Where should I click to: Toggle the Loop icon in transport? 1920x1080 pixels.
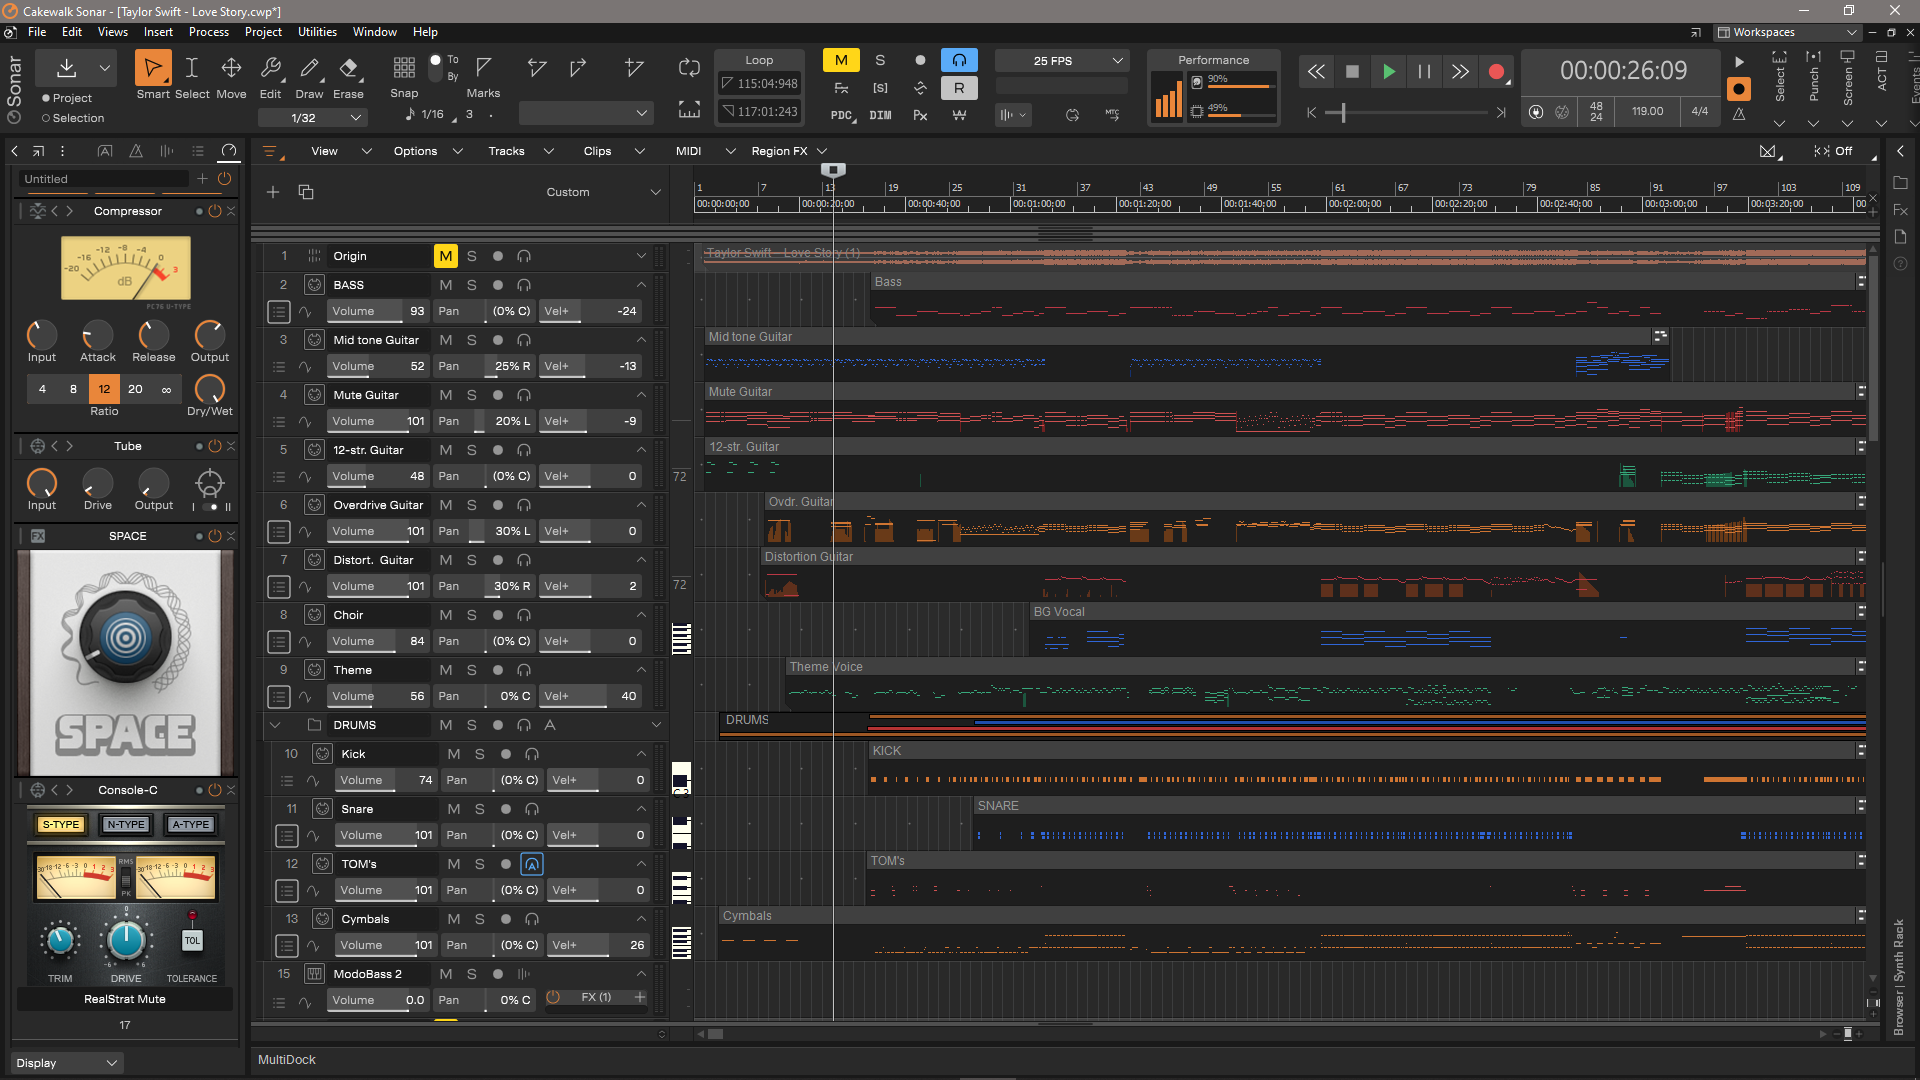pyautogui.click(x=689, y=67)
